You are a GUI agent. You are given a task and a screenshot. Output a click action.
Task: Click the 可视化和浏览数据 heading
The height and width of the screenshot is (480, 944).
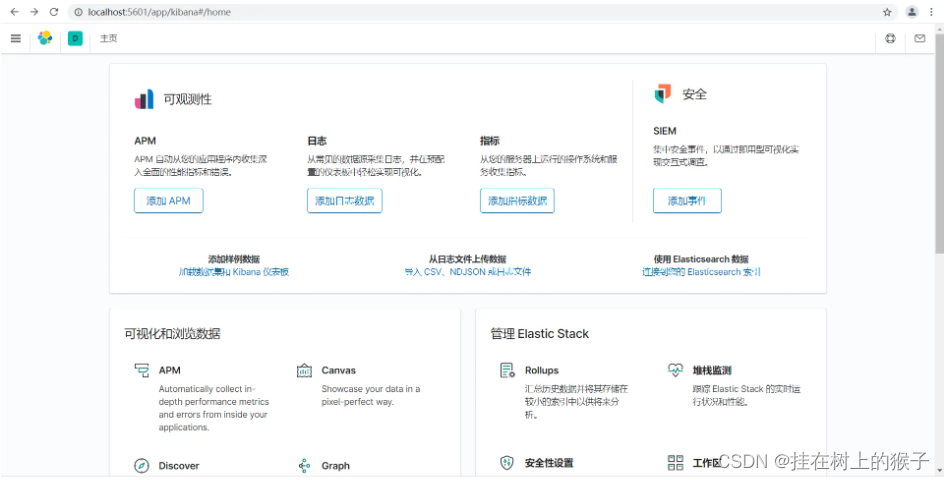tap(172, 334)
